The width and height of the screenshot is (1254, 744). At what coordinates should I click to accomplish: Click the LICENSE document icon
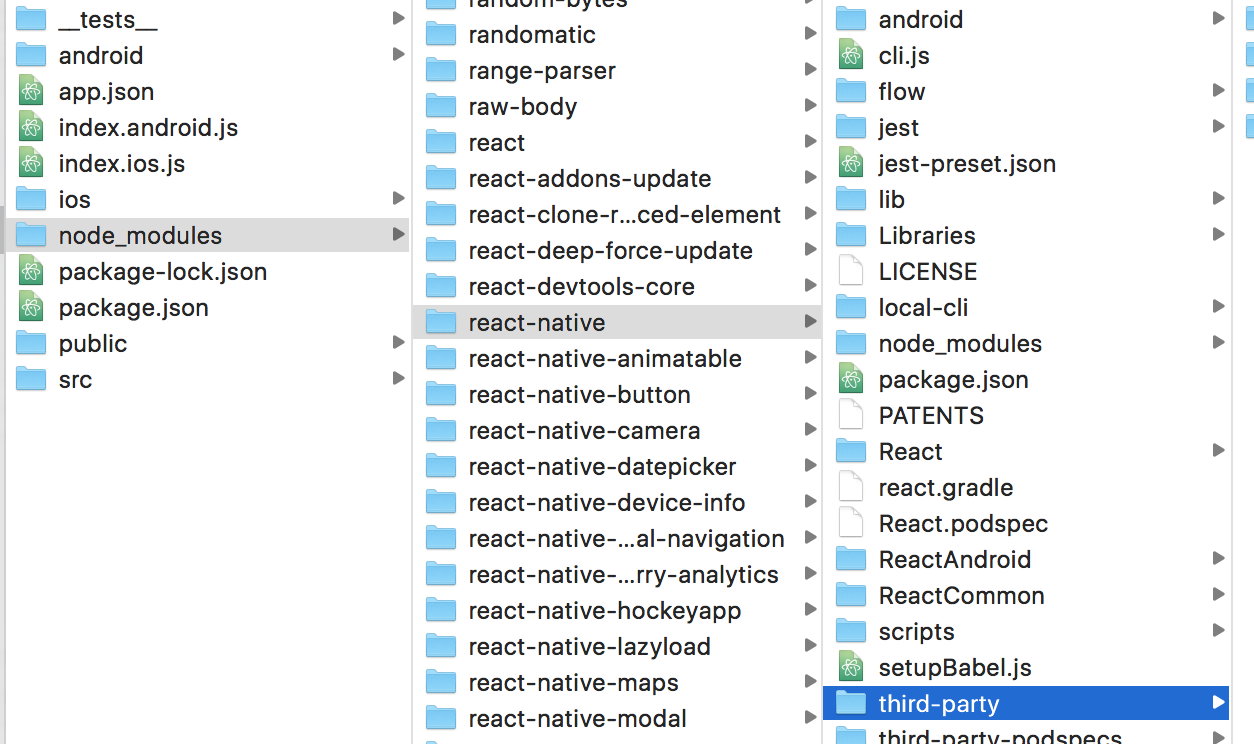(851, 272)
